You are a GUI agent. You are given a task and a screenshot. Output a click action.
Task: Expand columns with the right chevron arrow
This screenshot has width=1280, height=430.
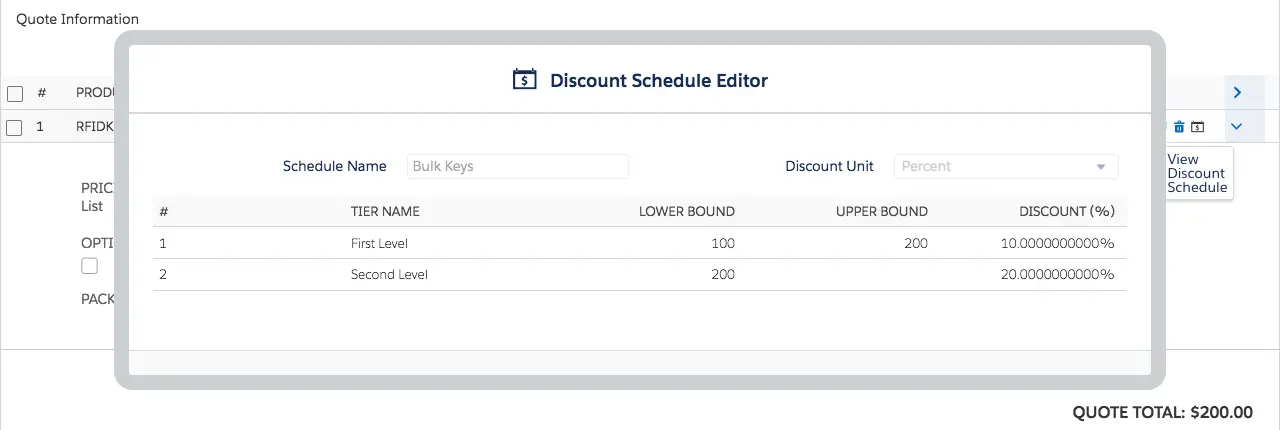pyautogui.click(x=1237, y=93)
